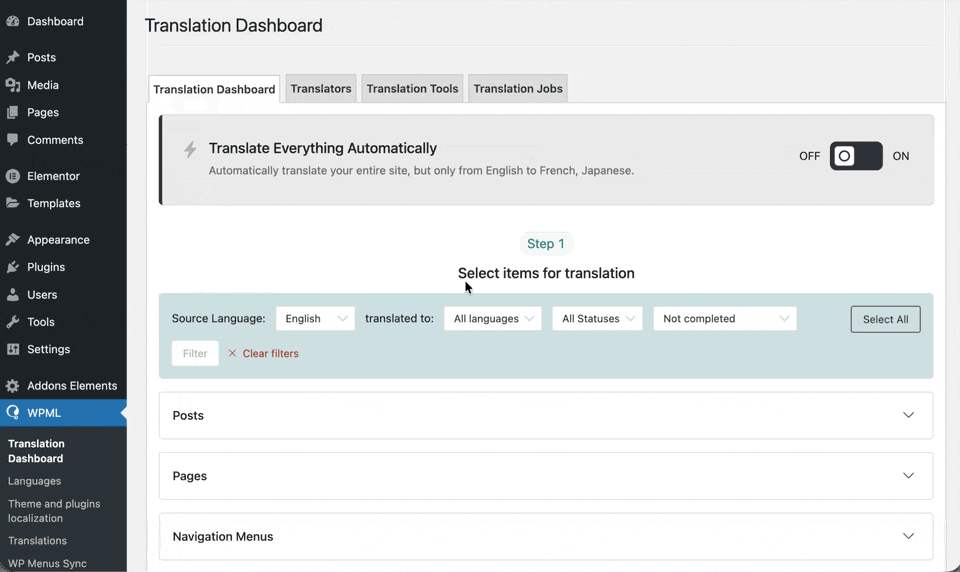Open the All Statuses dropdown
The width and height of the screenshot is (960, 572).
[598, 318]
